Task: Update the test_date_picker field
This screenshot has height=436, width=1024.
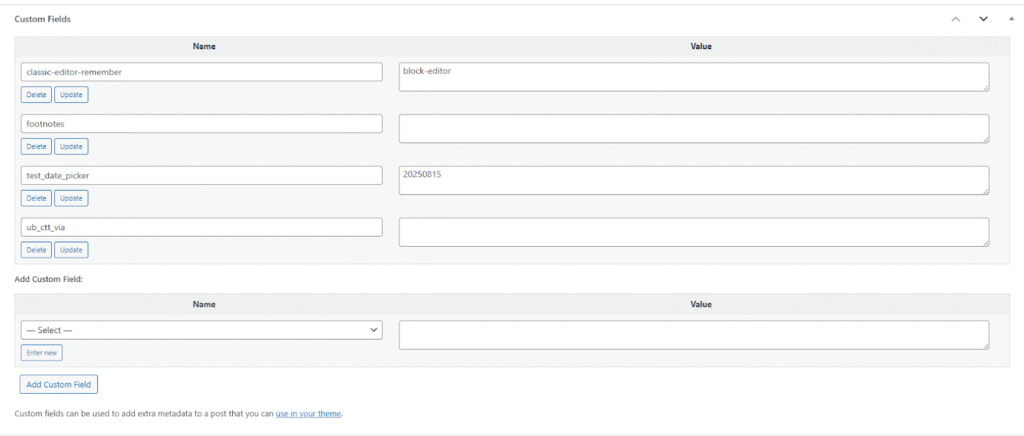Action: 71,198
